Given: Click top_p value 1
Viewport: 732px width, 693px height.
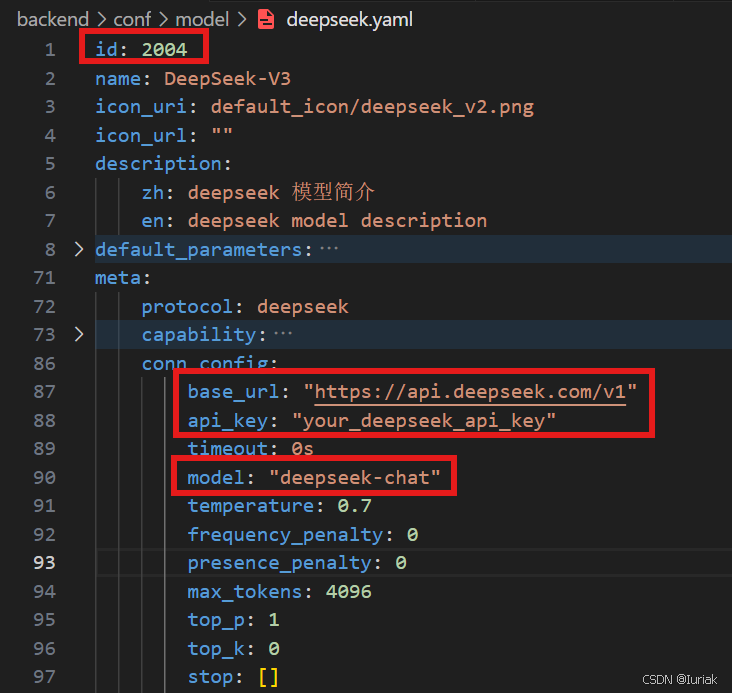Looking at the screenshot, I should tap(274, 620).
